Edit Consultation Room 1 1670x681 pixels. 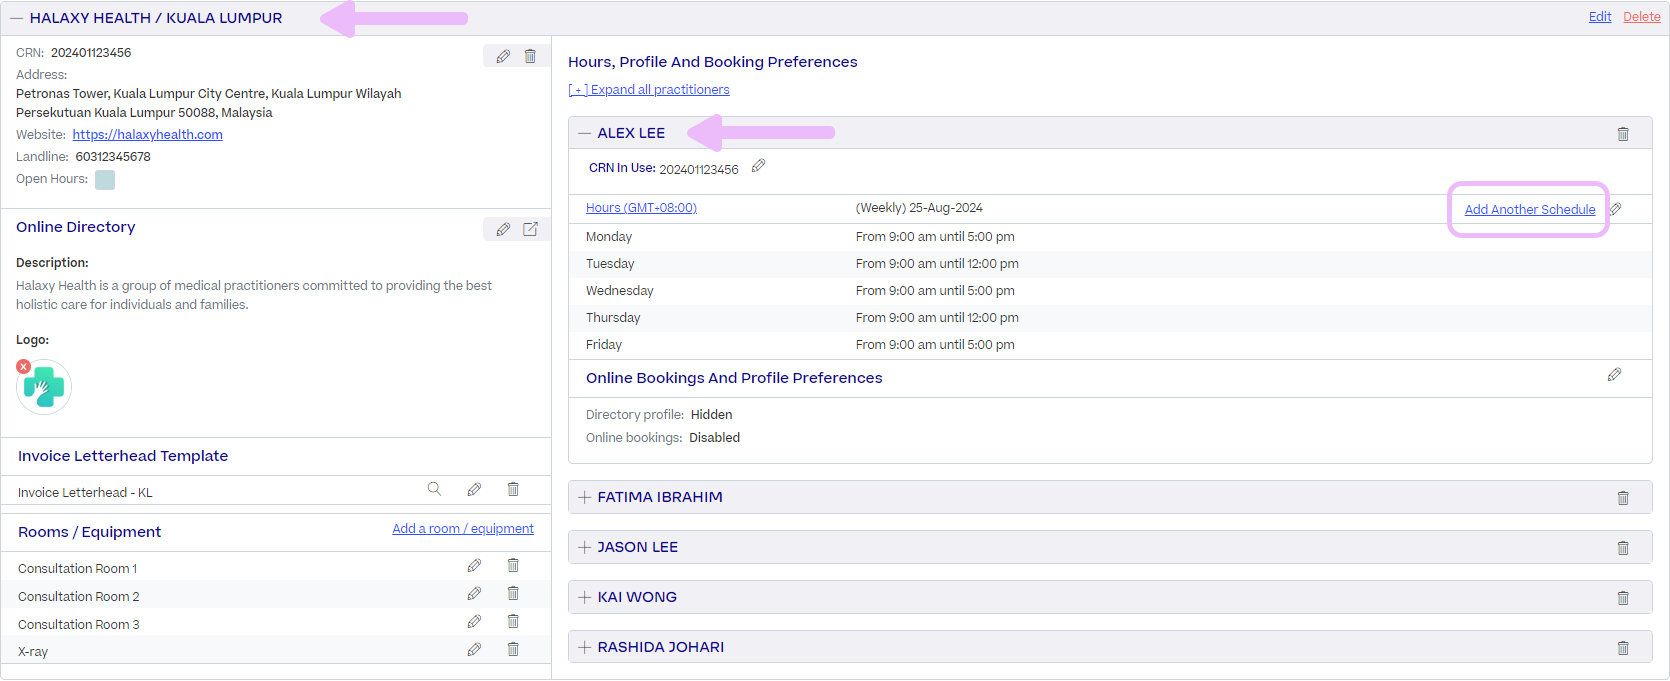tap(474, 566)
